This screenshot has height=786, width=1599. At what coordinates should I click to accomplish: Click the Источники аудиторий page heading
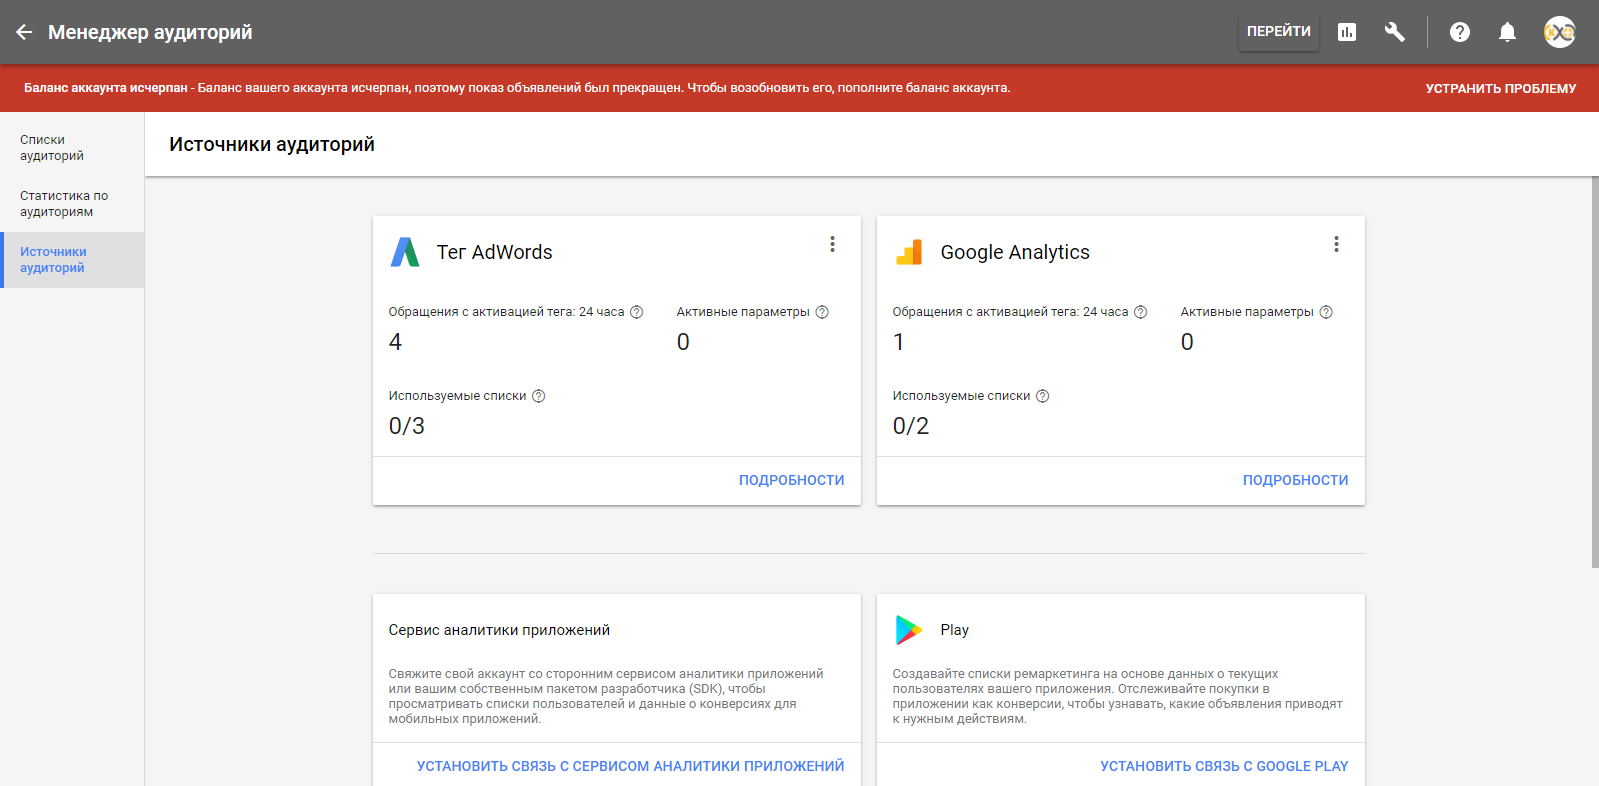(x=272, y=144)
